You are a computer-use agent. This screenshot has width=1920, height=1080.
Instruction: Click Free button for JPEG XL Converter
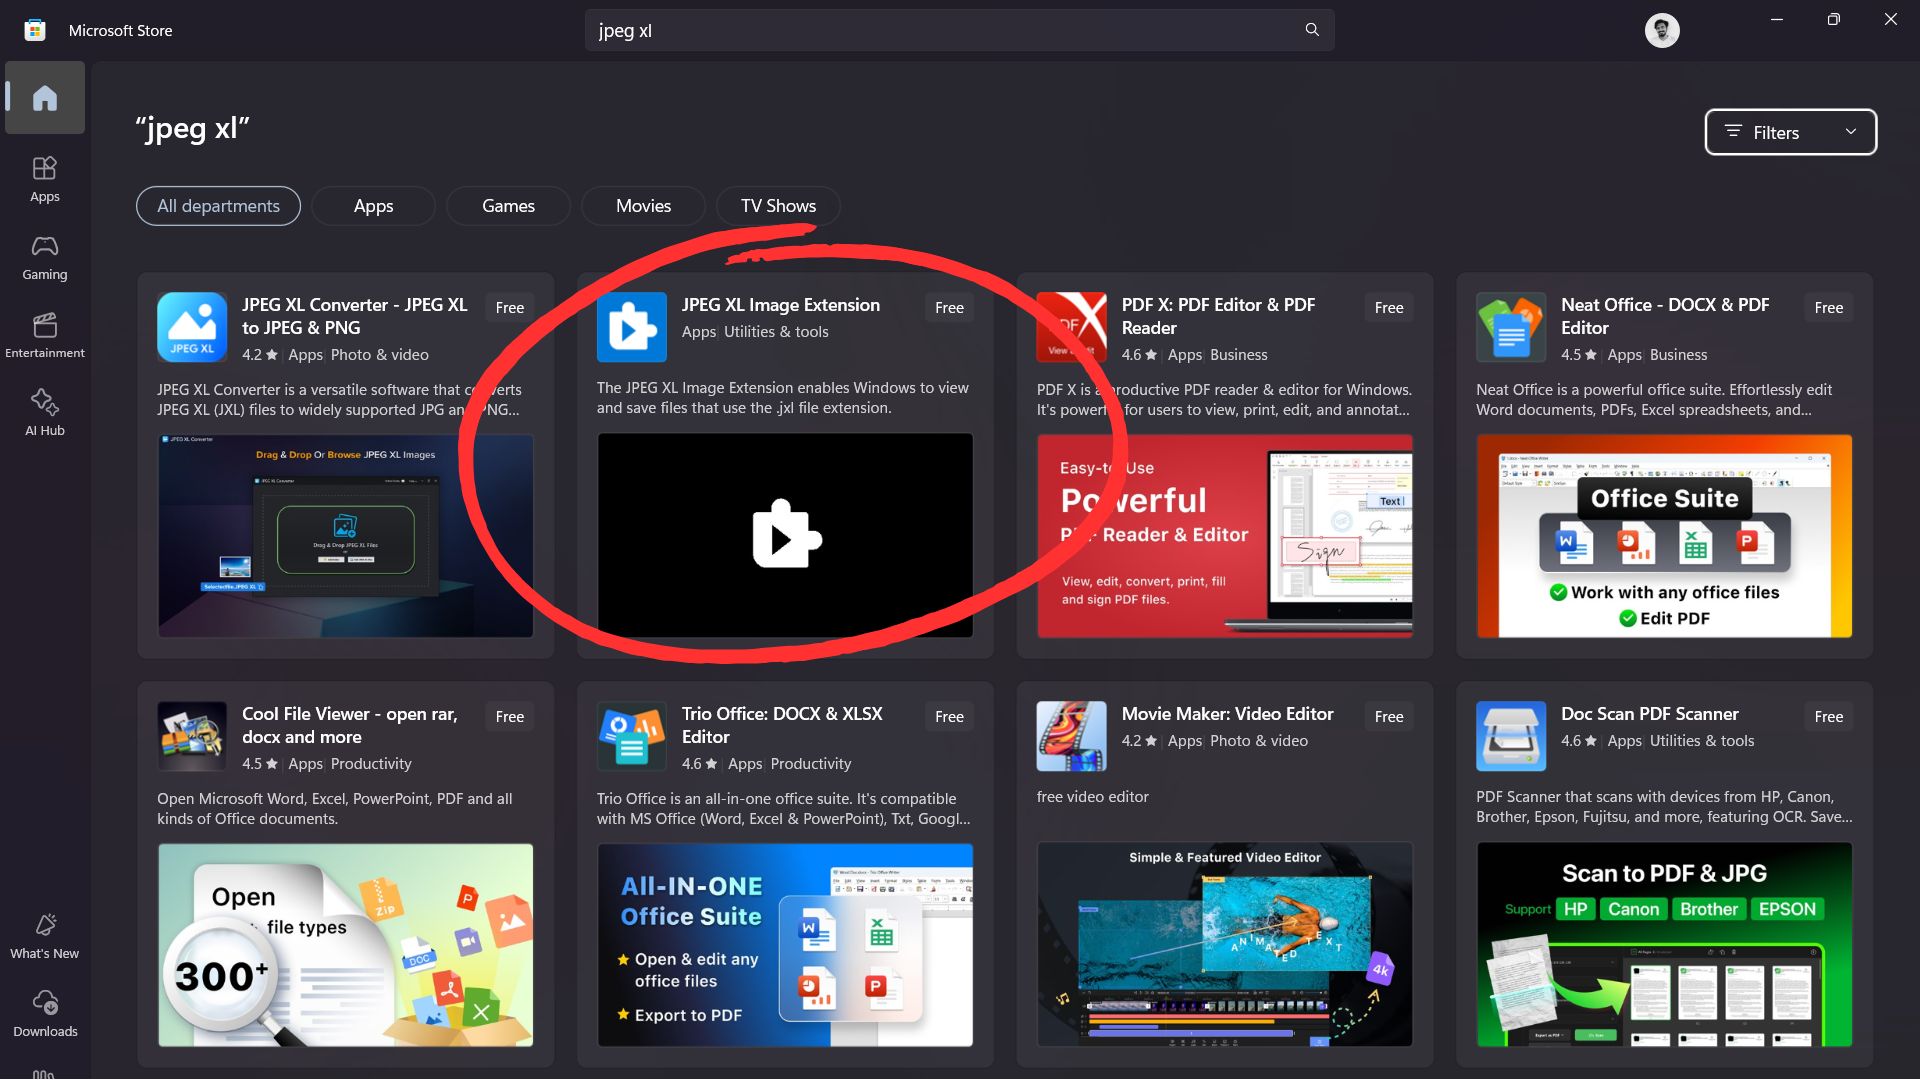tap(510, 308)
